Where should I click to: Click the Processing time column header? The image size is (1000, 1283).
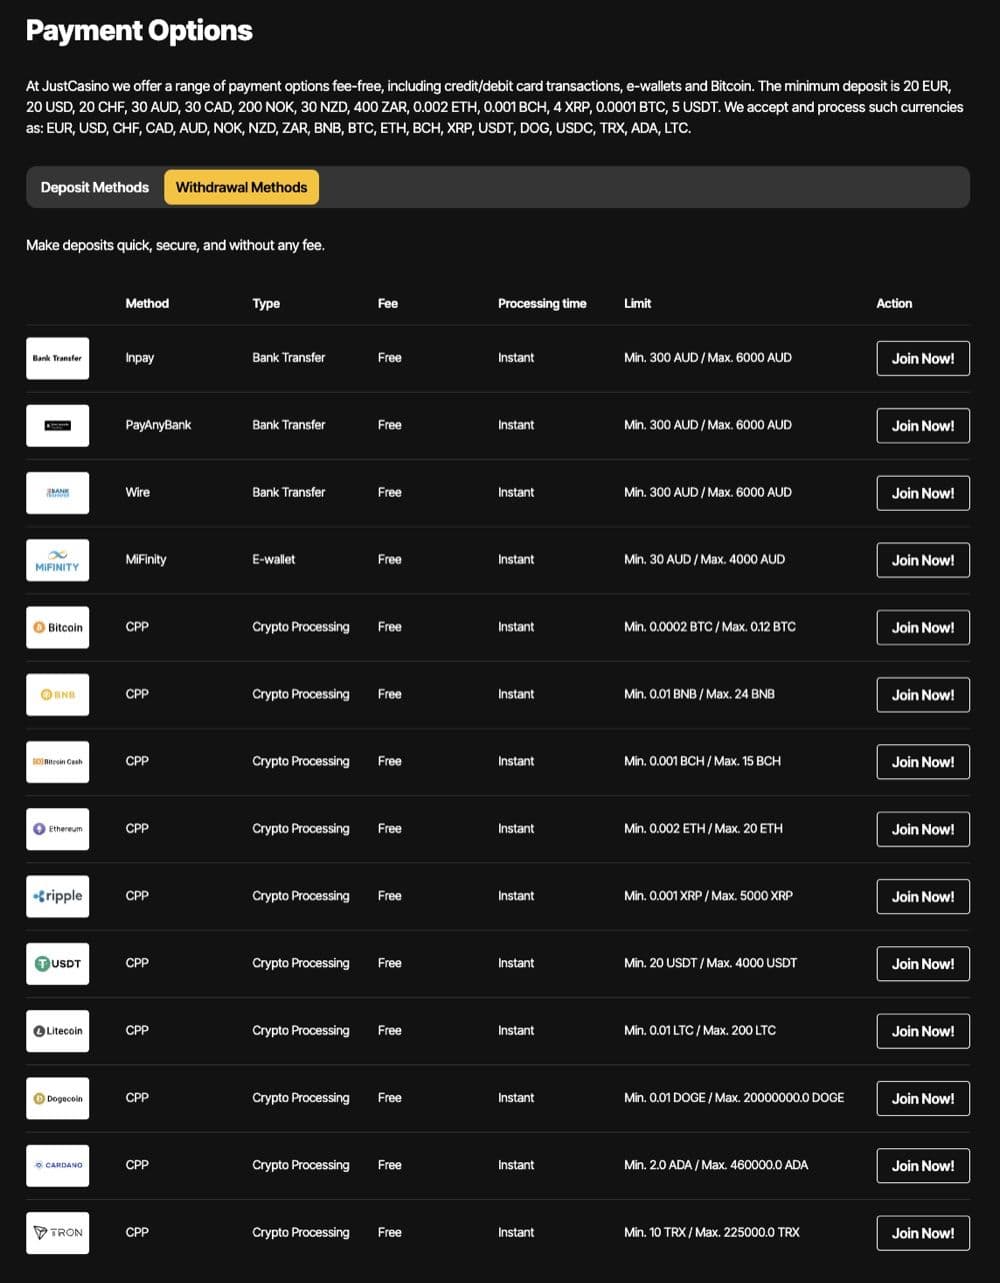click(x=542, y=303)
